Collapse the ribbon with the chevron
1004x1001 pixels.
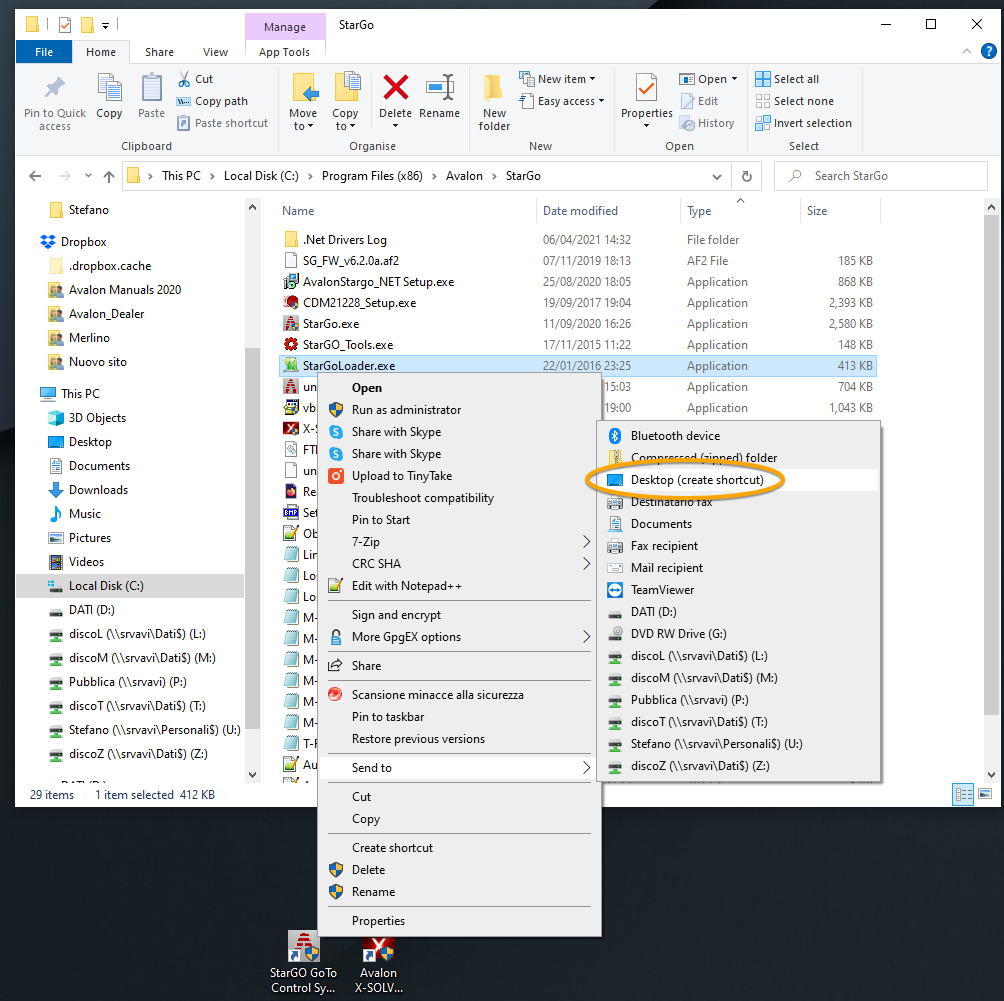coord(967,51)
